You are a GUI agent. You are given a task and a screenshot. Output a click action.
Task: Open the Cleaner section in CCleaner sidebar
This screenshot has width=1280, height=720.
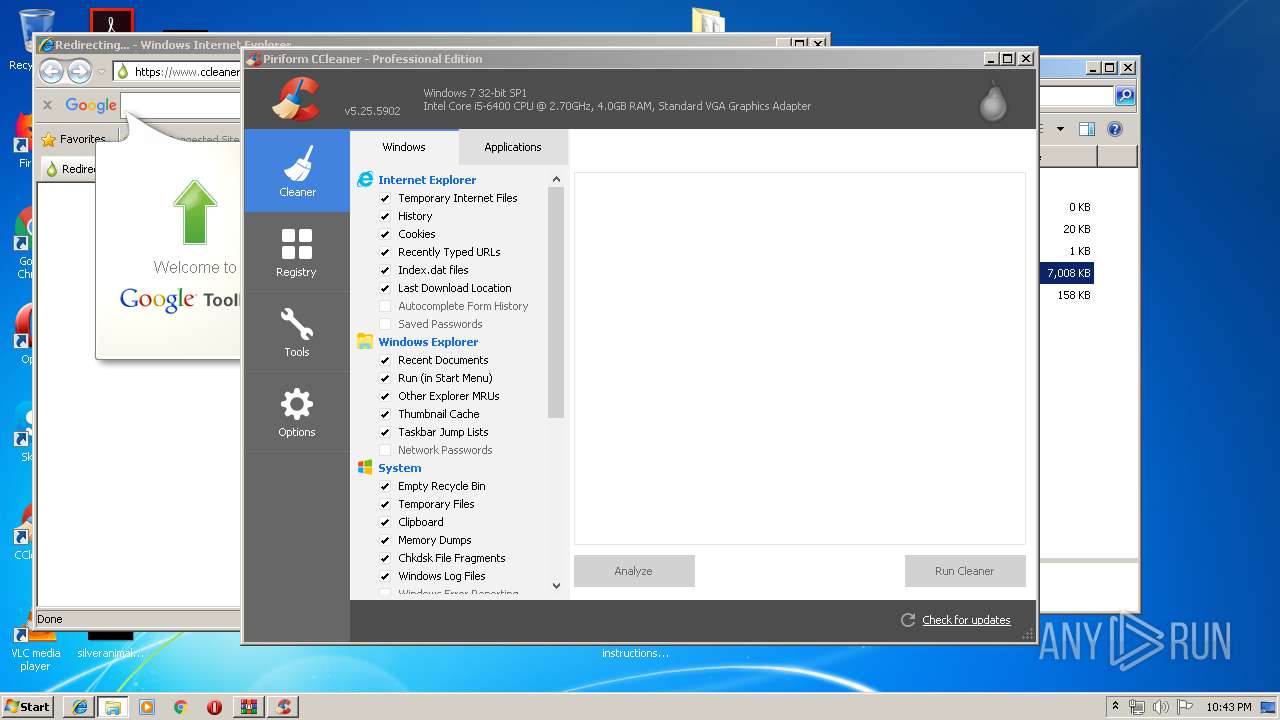pos(297,171)
